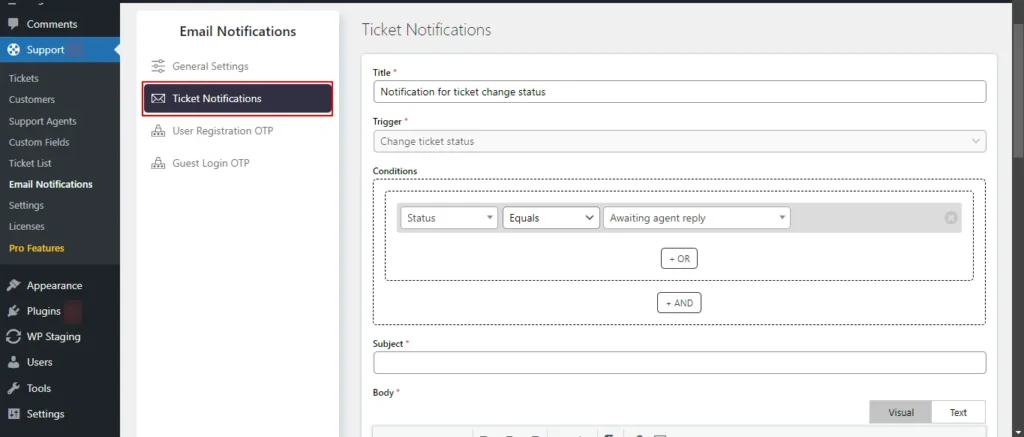Click the Support lifebuoy icon
This screenshot has height=437, width=1024.
click(x=13, y=50)
